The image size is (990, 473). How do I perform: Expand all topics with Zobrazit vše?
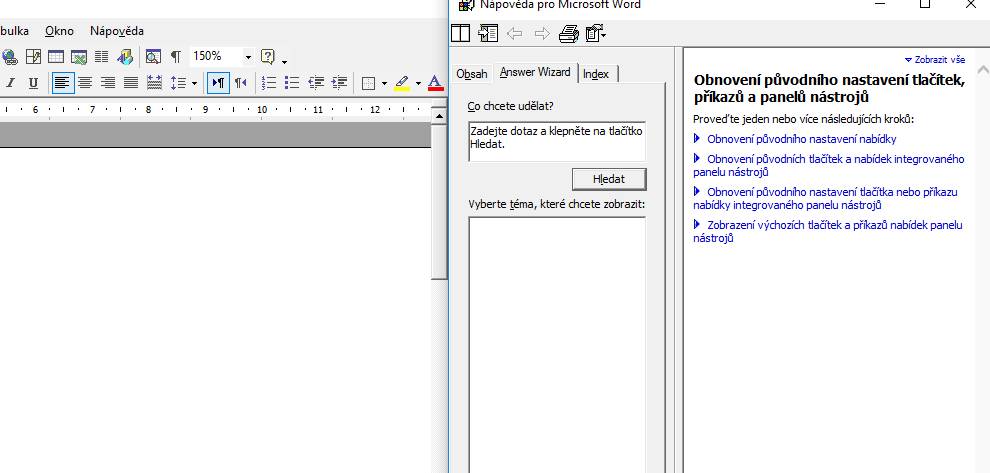pos(934,60)
